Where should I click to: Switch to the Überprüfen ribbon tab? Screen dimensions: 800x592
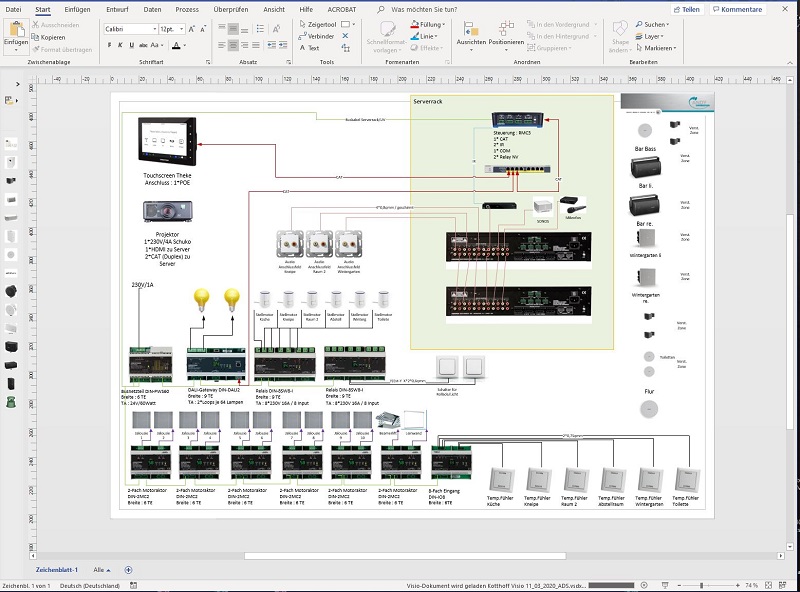(x=231, y=9)
